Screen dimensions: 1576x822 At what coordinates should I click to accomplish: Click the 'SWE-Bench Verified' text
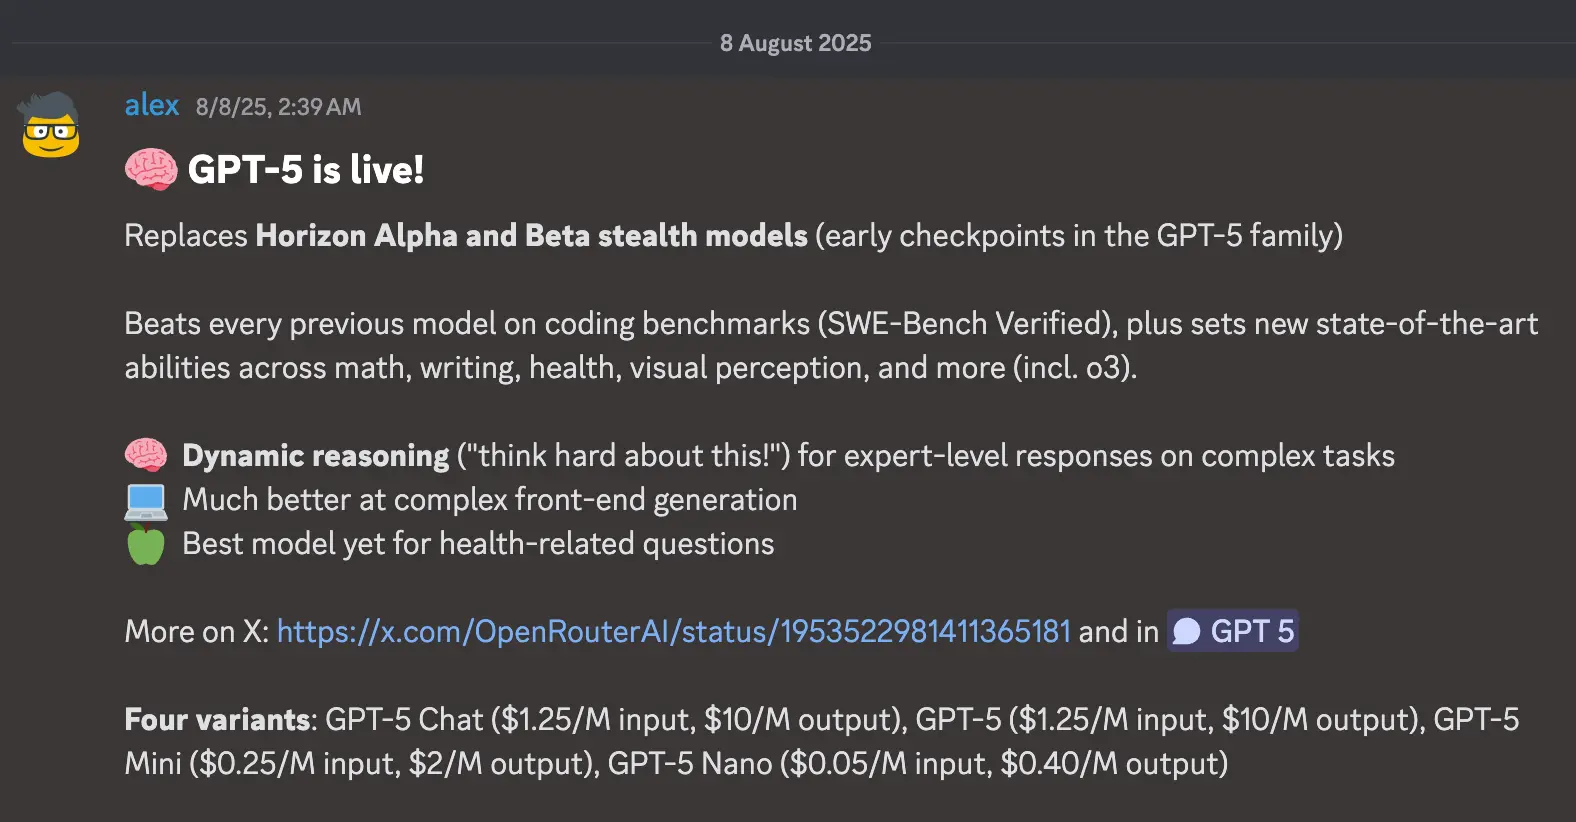pyautogui.click(x=964, y=324)
